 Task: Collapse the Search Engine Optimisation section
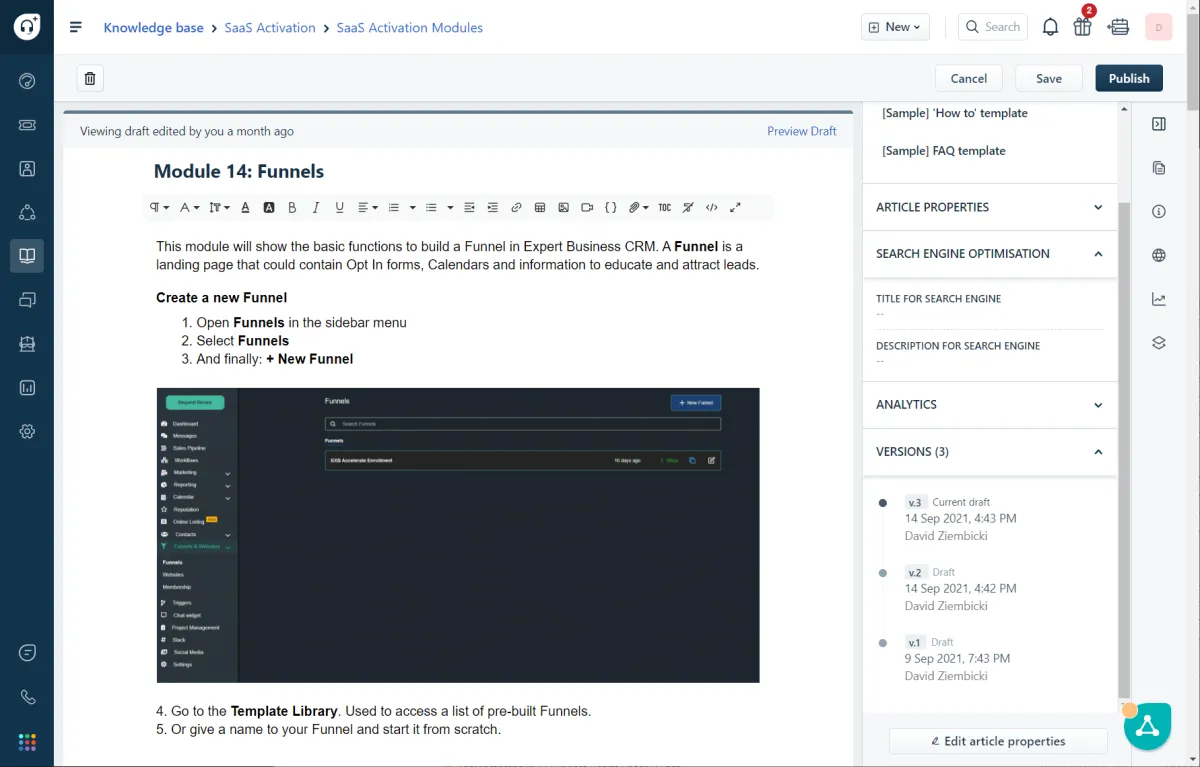click(989, 254)
